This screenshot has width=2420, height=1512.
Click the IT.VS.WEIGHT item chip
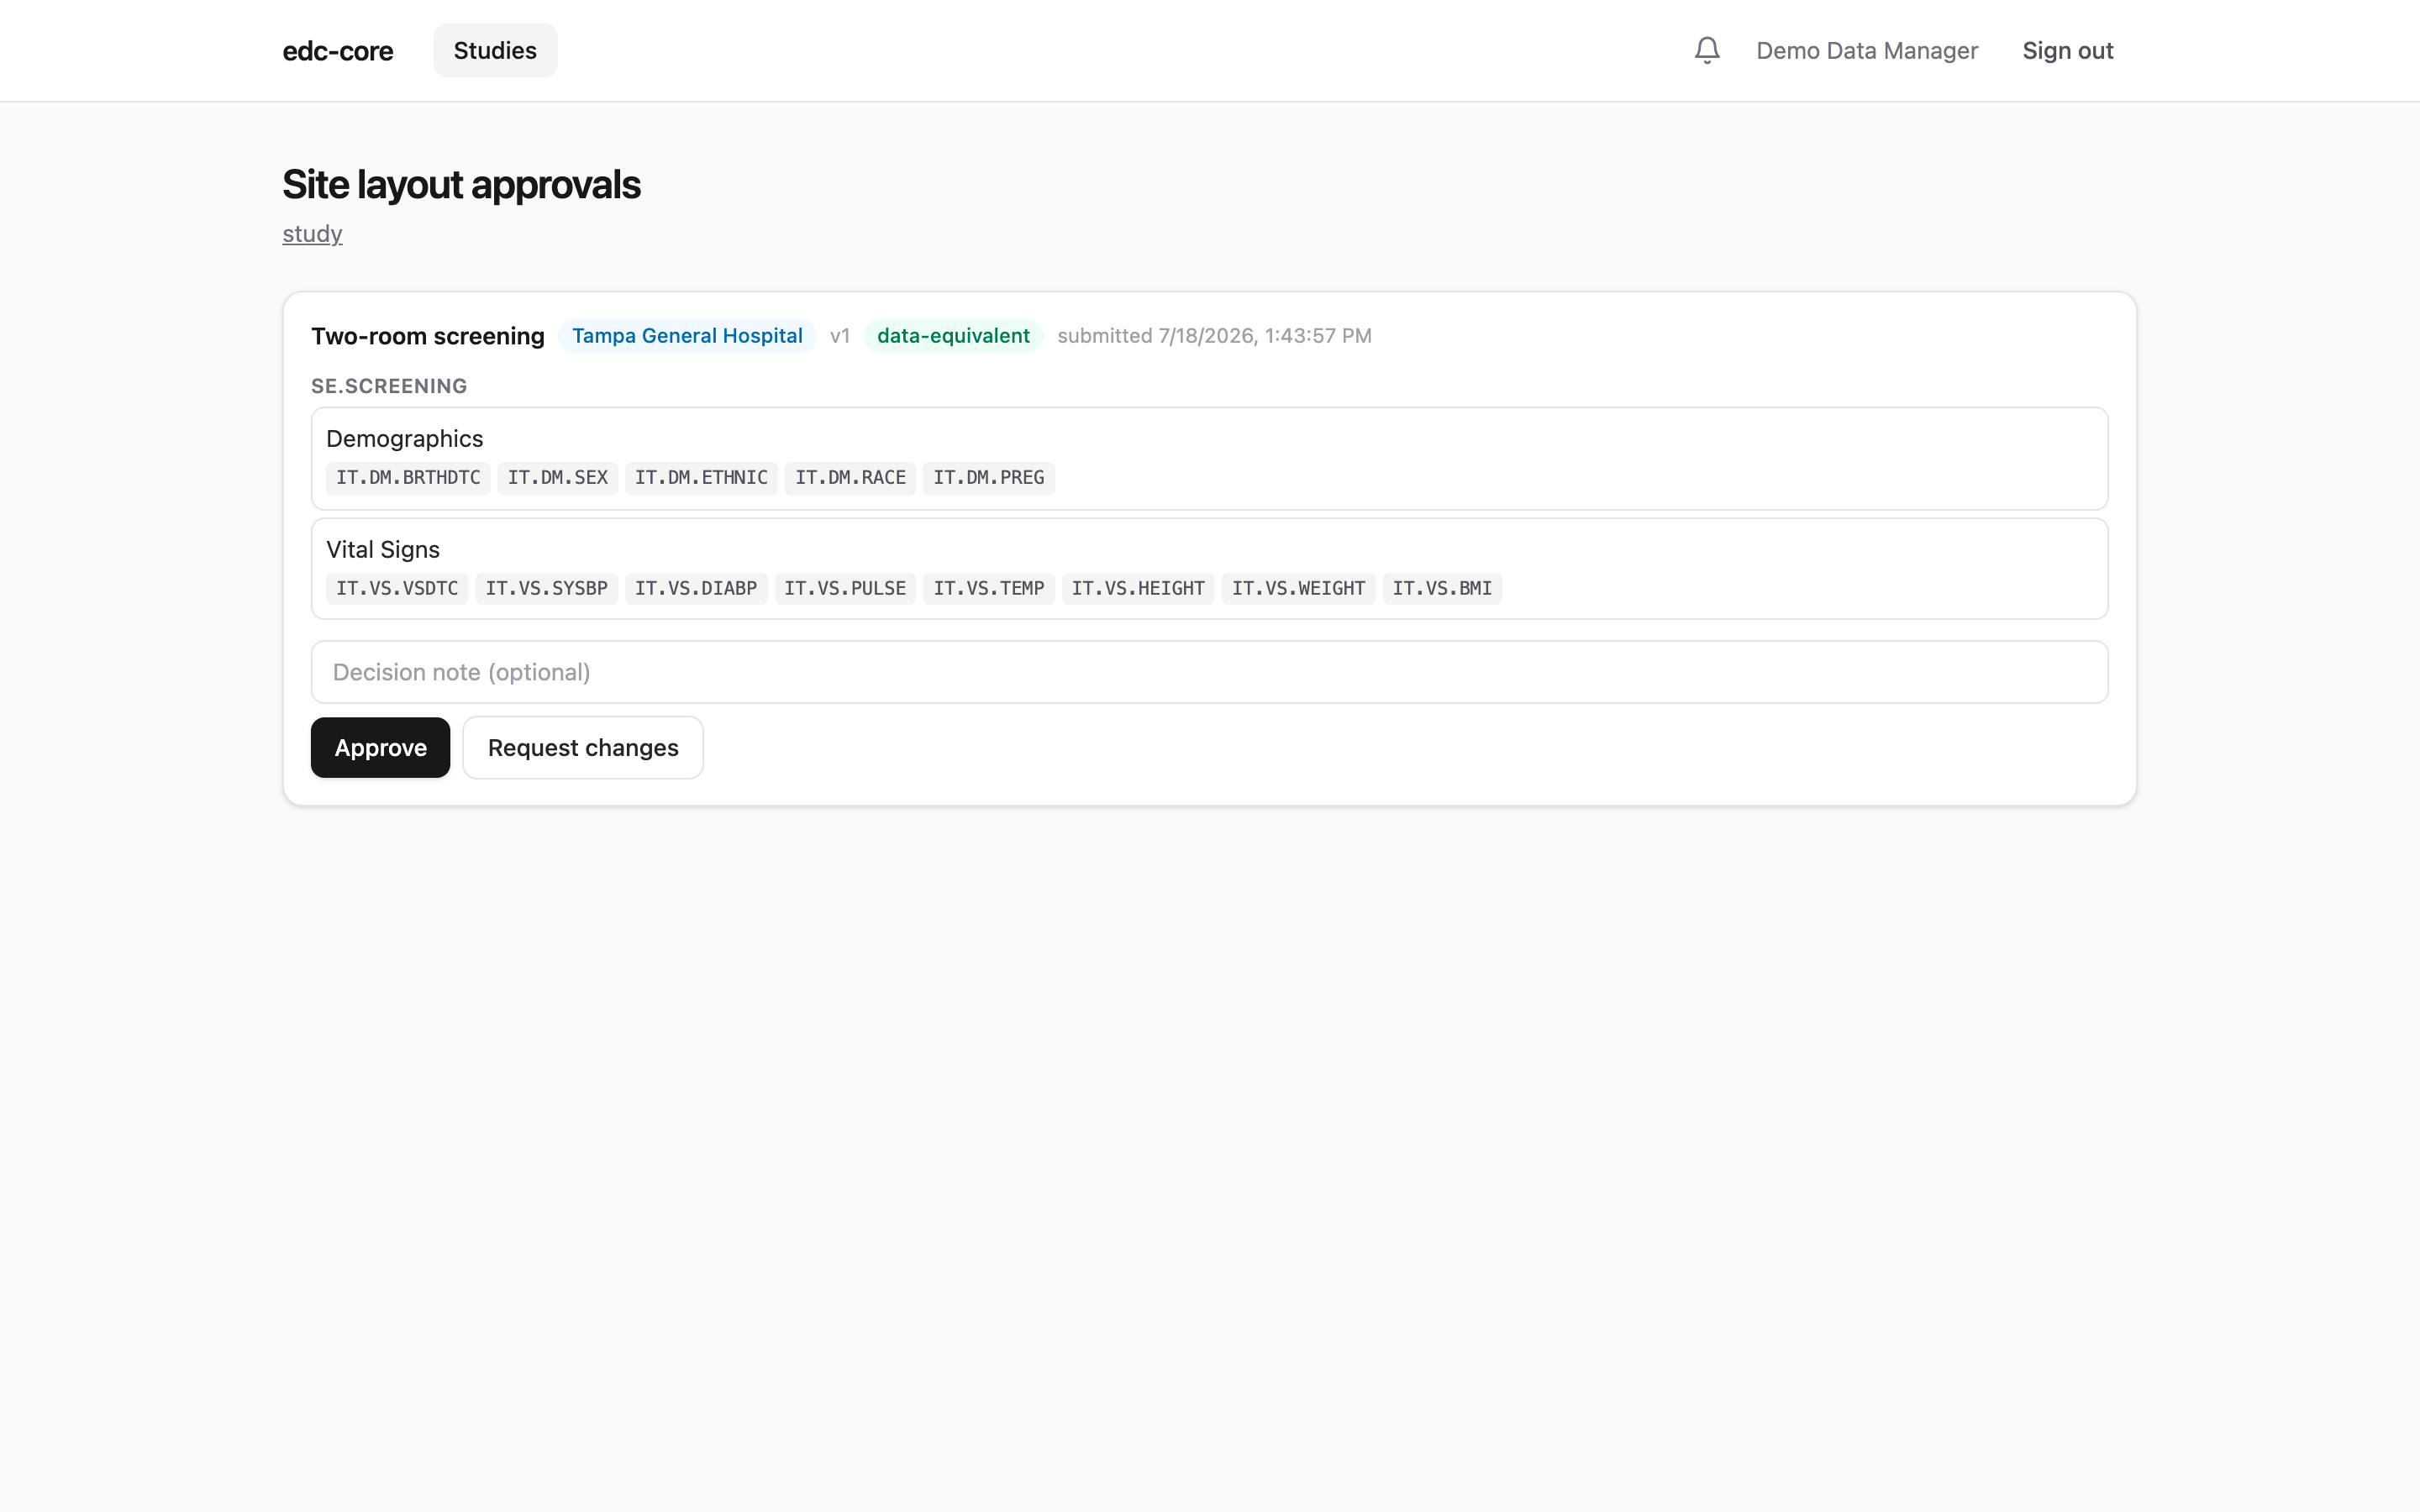(x=1299, y=589)
